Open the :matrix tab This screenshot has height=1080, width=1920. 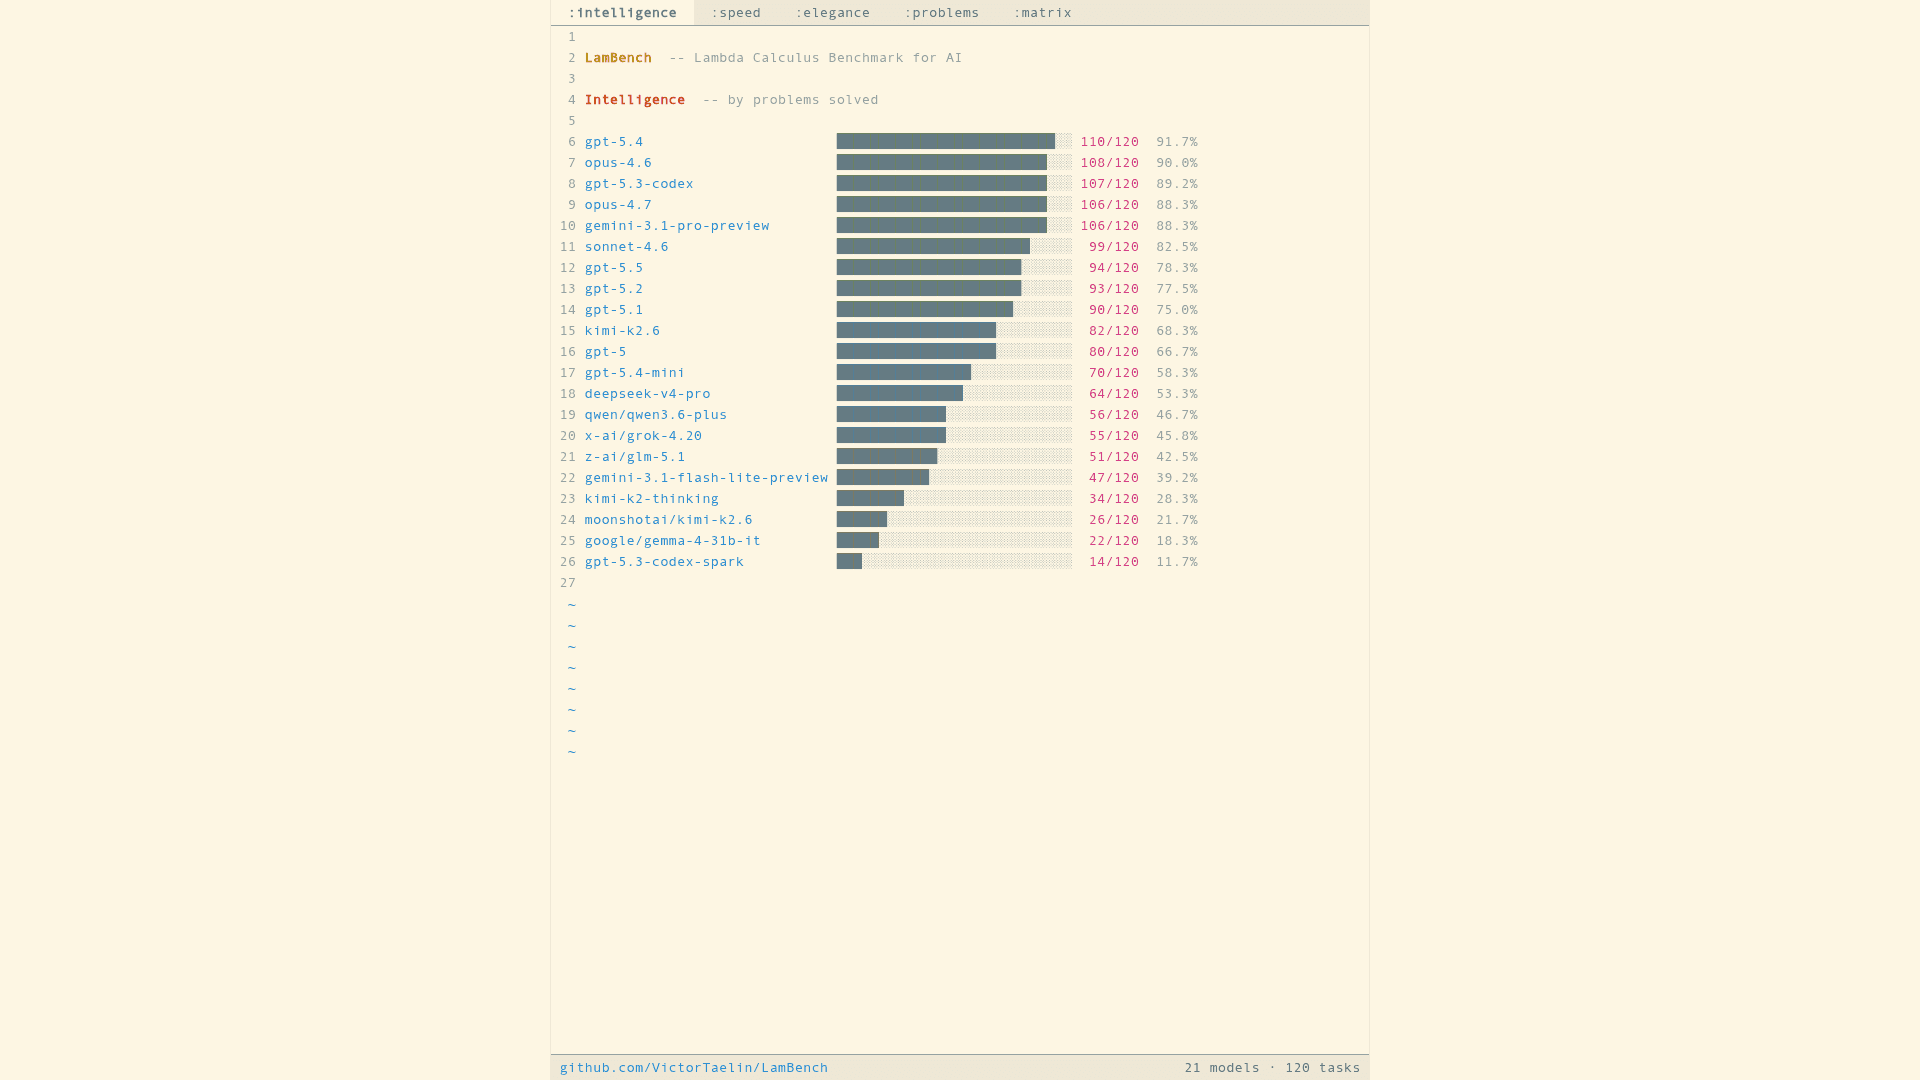pyautogui.click(x=1042, y=13)
